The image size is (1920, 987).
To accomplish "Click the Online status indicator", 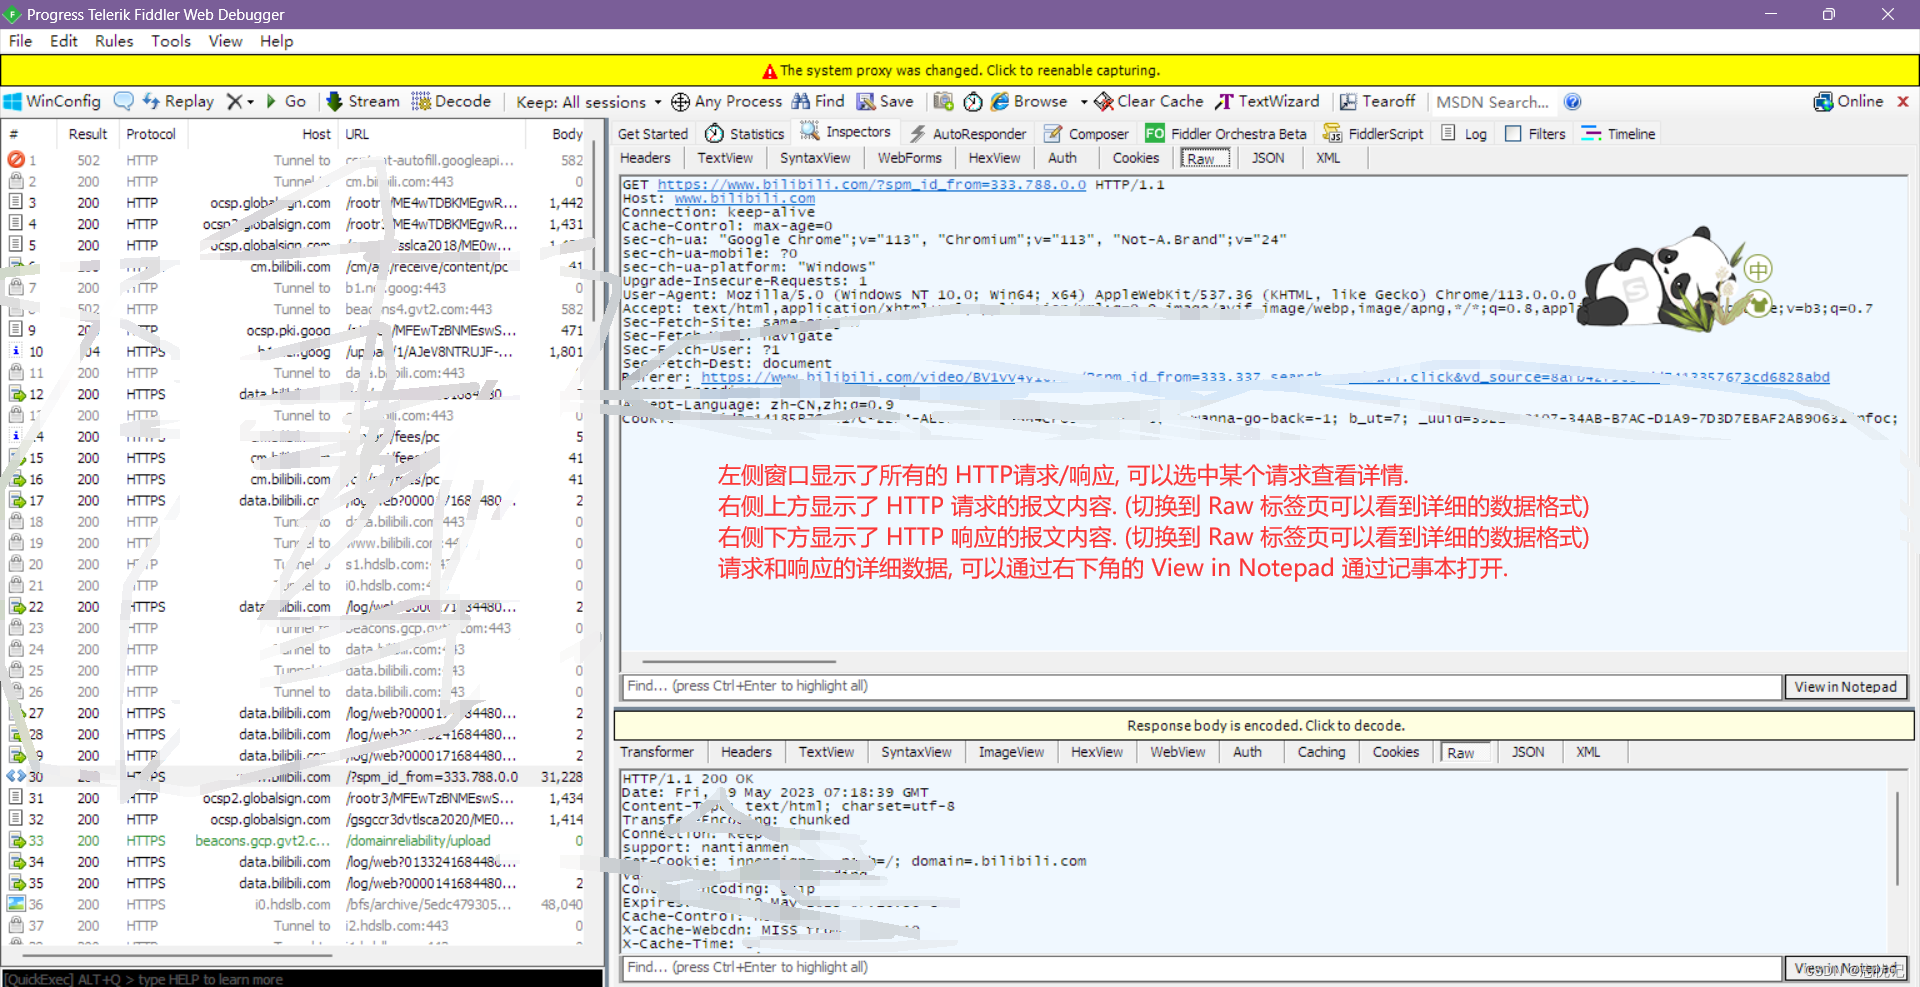I will pyautogui.click(x=1848, y=102).
